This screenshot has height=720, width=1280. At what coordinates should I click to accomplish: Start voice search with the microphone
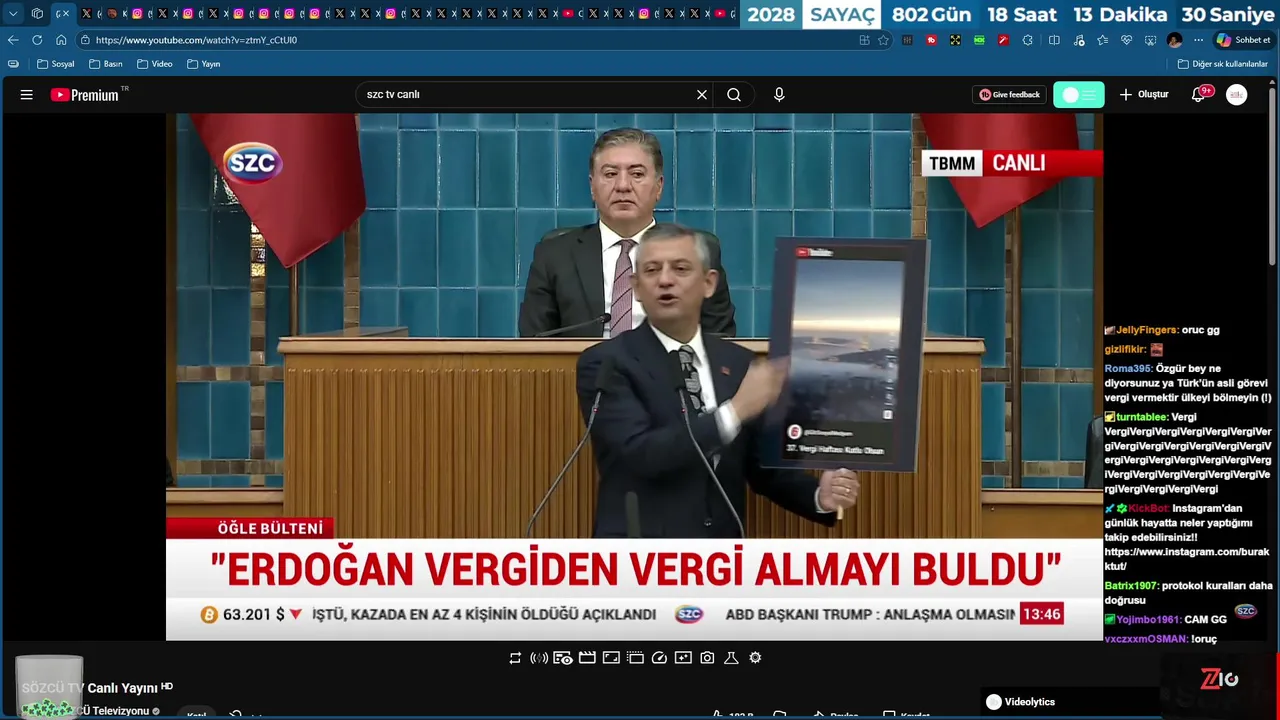tap(779, 95)
